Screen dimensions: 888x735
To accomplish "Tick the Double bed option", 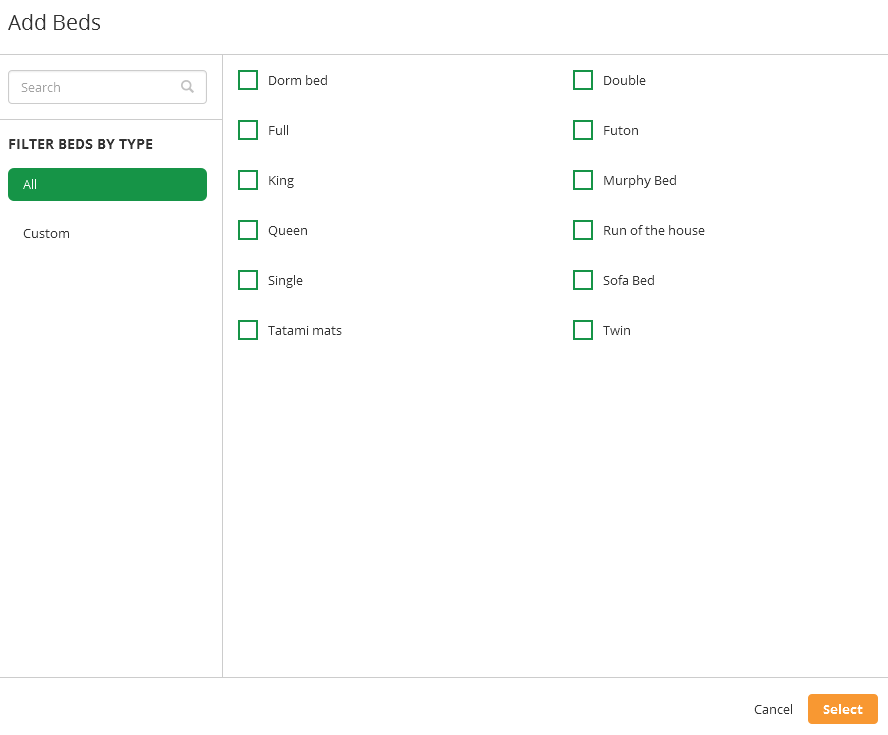I will [x=583, y=80].
